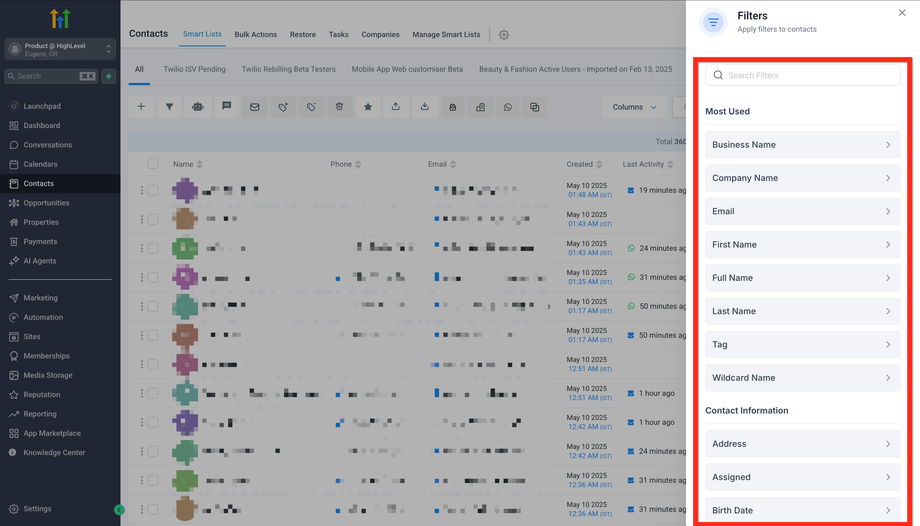This screenshot has height=526, width=920.
Task: Select the All smart list tab
Action: coord(139,69)
